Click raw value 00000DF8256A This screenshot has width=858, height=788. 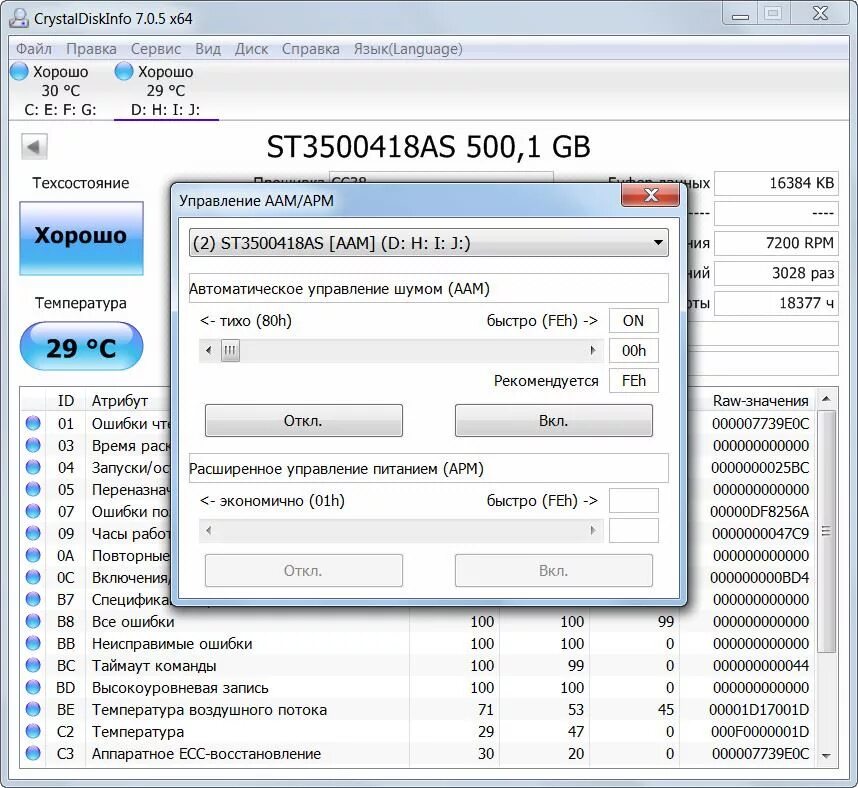pos(759,511)
